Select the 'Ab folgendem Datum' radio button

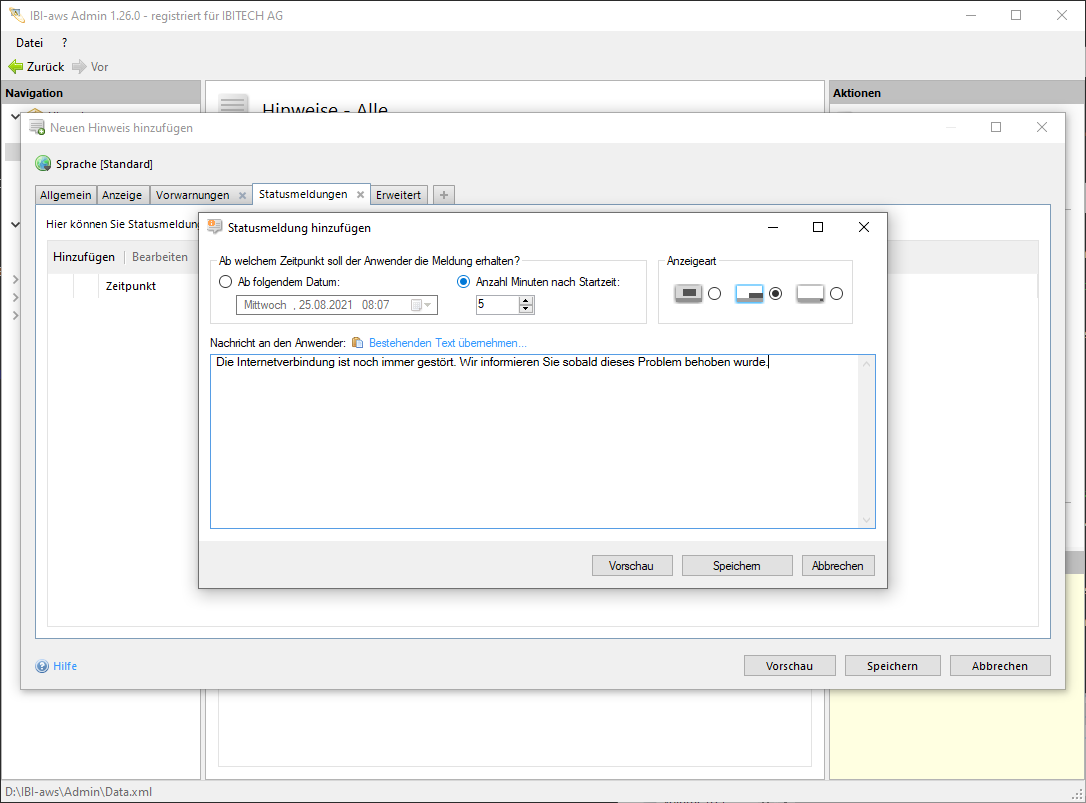click(225, 282)
